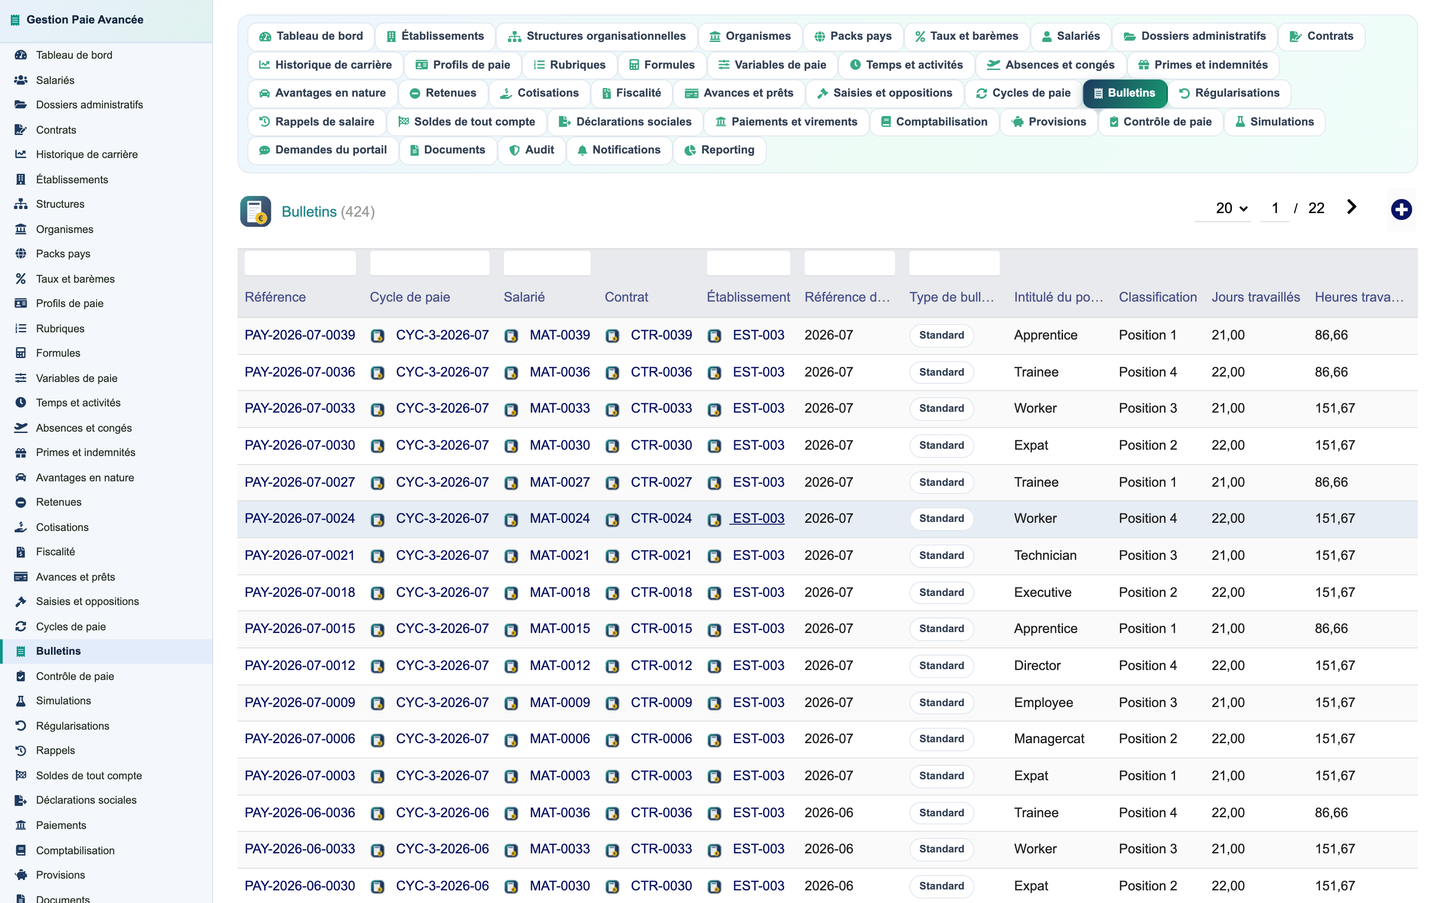Click the Cycle de paie filter input
Viewport: 1445px width, 903px height.
pyautogui.click(x=429, y=263)
